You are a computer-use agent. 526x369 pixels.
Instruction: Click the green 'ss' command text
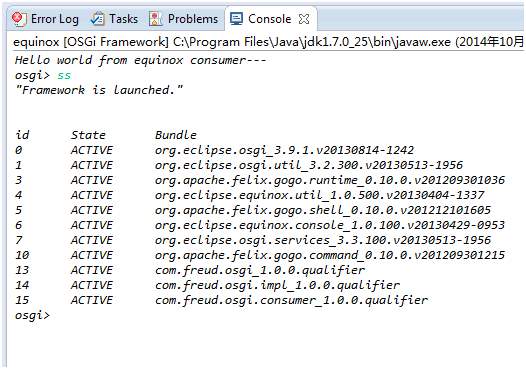click(64, 75)
